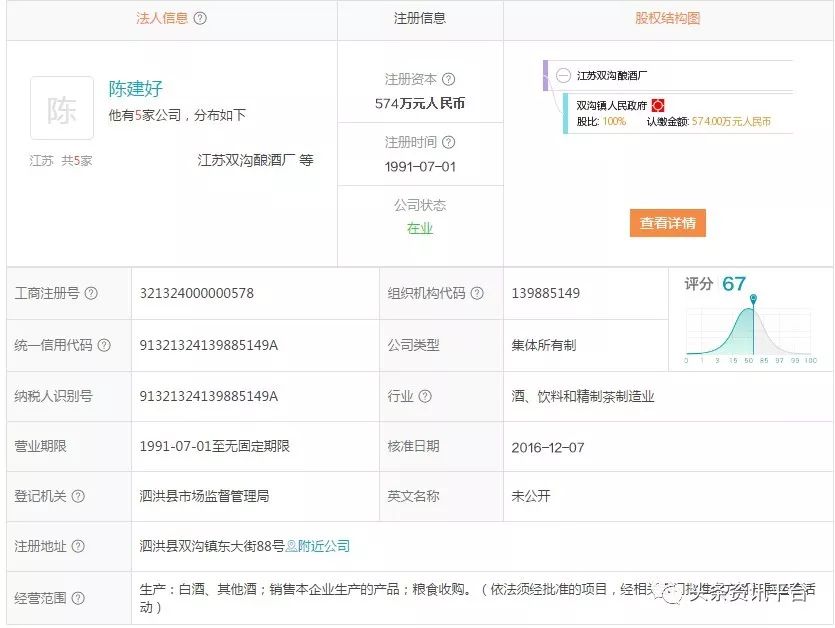Image resolution: width=835 pixels, height=628 pixels.
Task: Click help icon beside 工商注册号
Action: (x=91, y=294)
